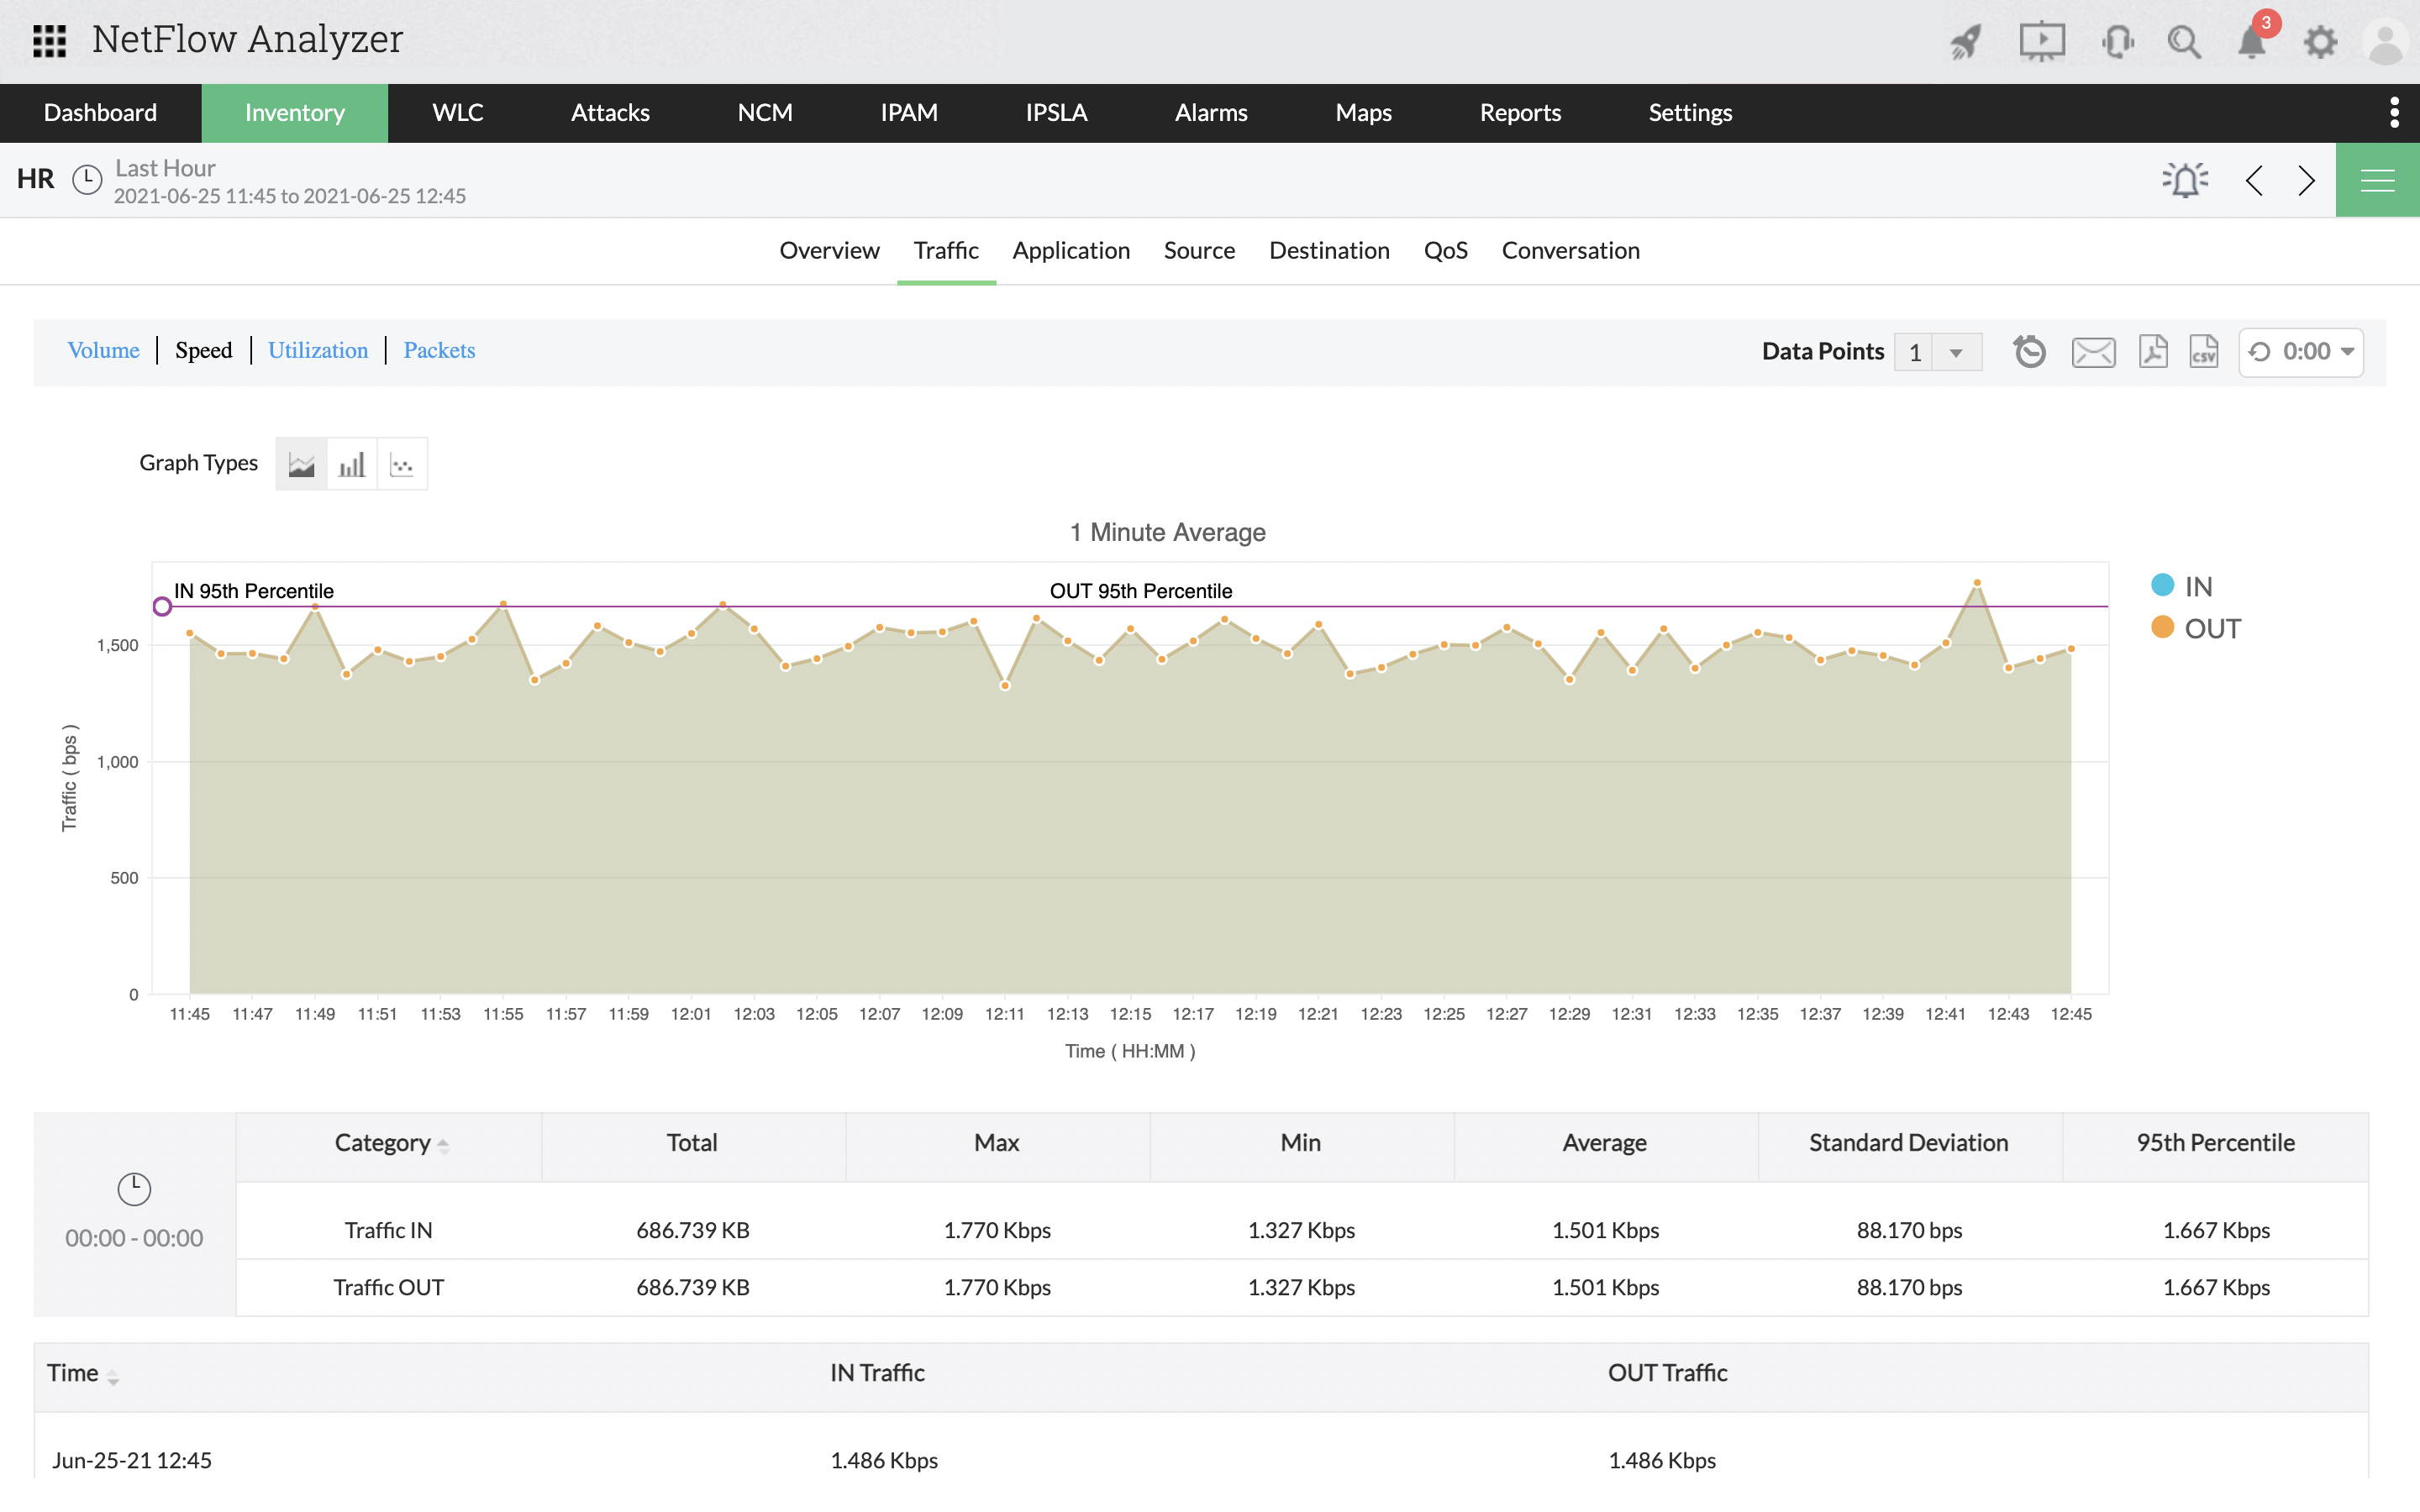The height and width of the screenshot is (1512, 2420).
Task: Click the Utilization traffic view link
Action: tap(317, 350)
